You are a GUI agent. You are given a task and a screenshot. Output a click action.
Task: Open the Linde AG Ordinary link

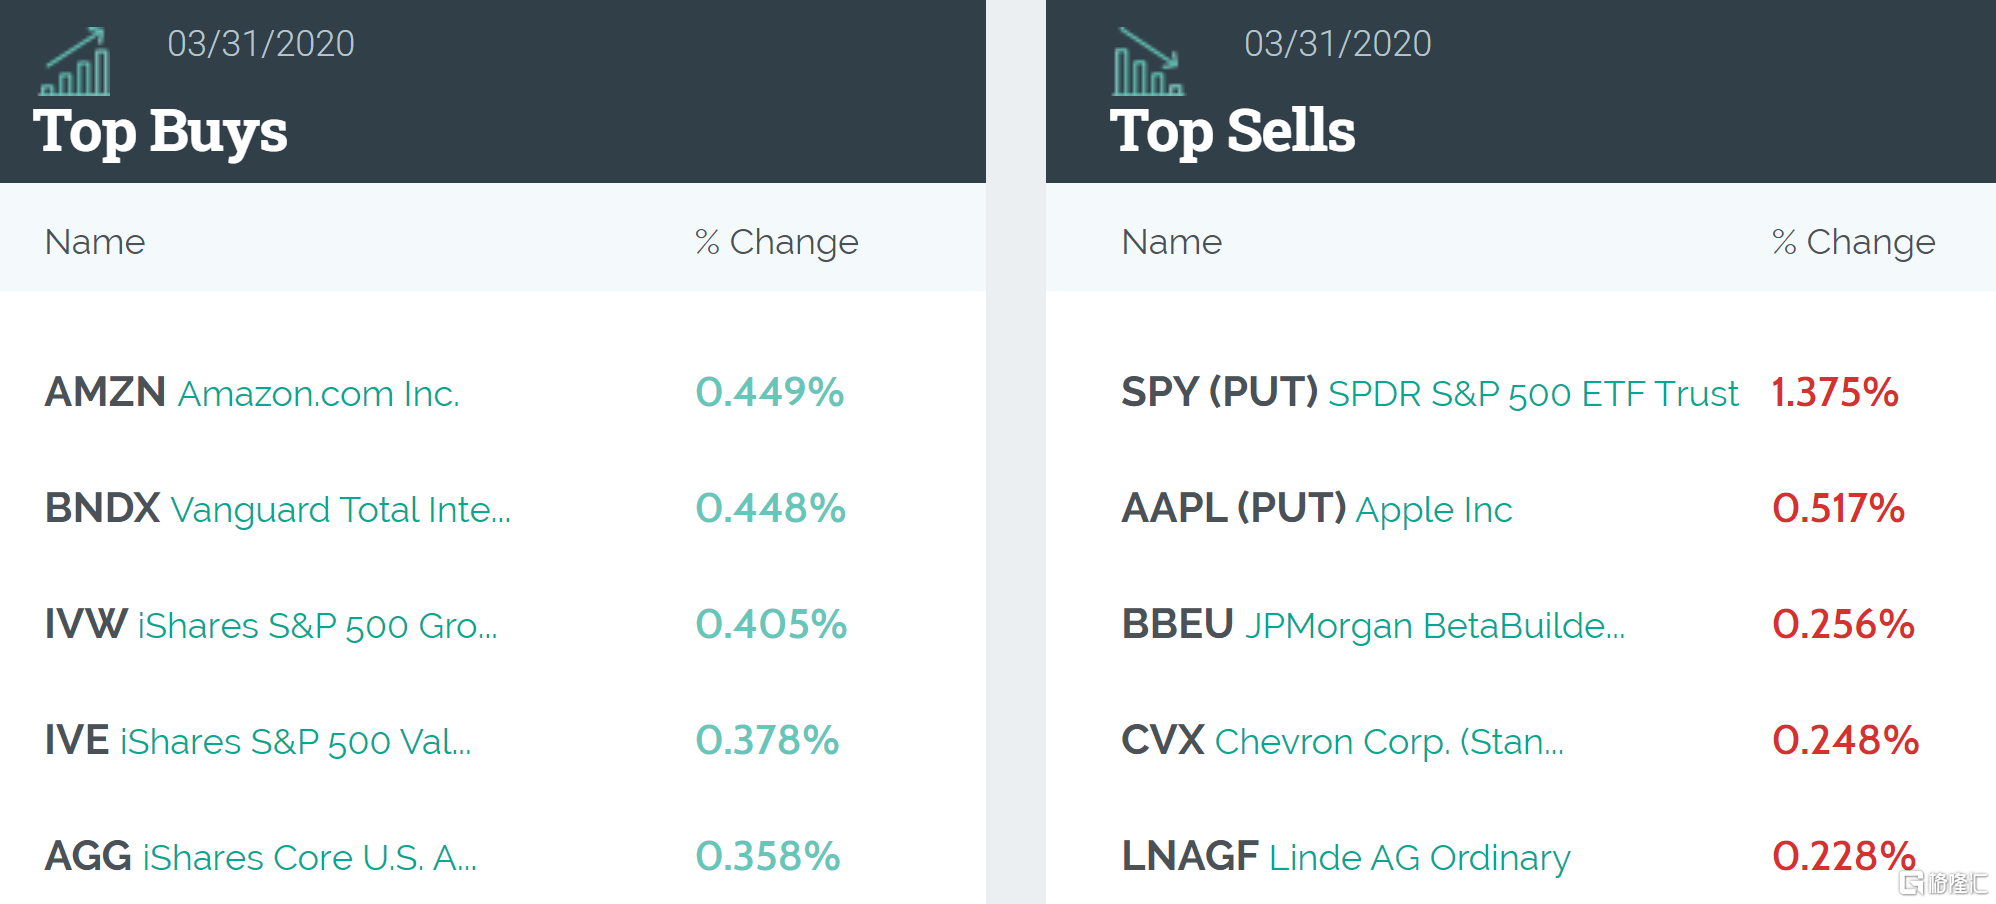[x=1419, y=858]
